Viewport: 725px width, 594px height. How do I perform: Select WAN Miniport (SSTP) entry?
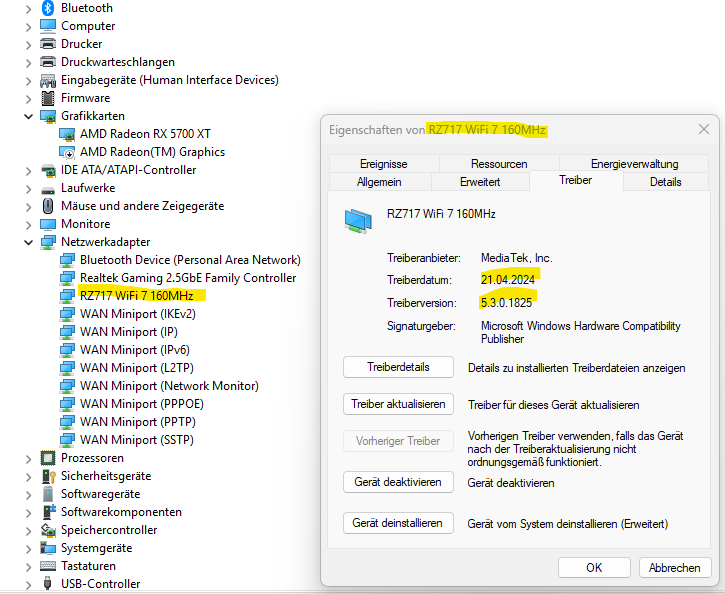pyautogui.click(x=137, y=440)
